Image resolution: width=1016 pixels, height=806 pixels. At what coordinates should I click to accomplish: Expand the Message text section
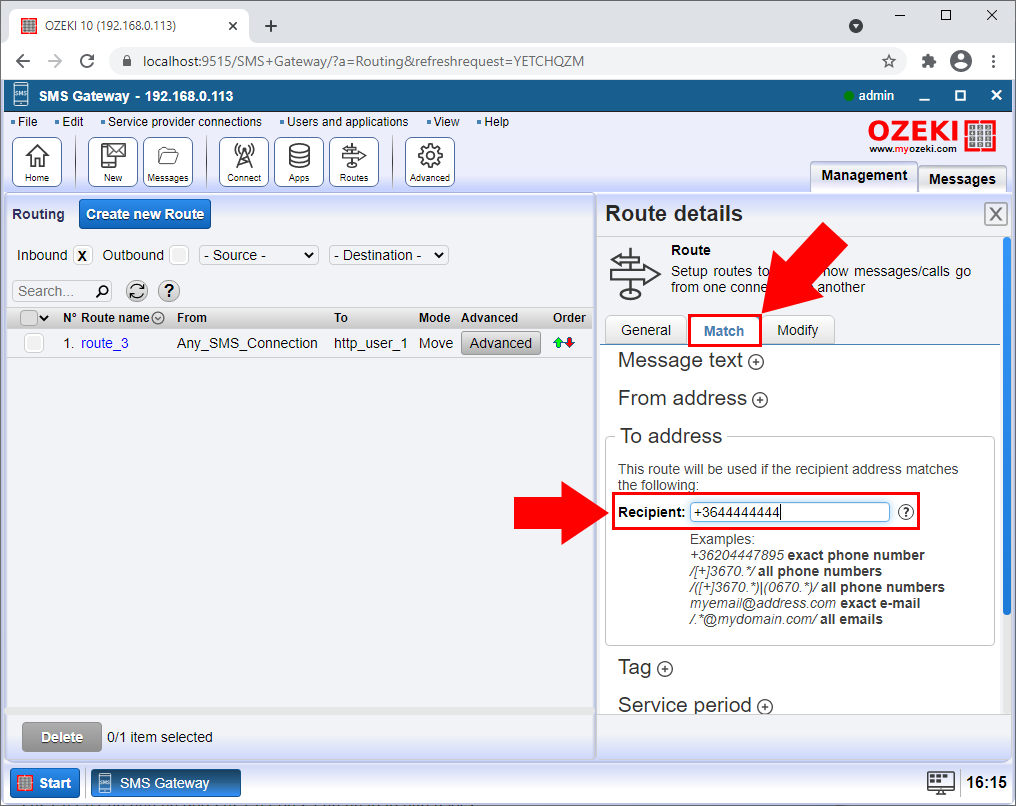click(x=756, y=362)
